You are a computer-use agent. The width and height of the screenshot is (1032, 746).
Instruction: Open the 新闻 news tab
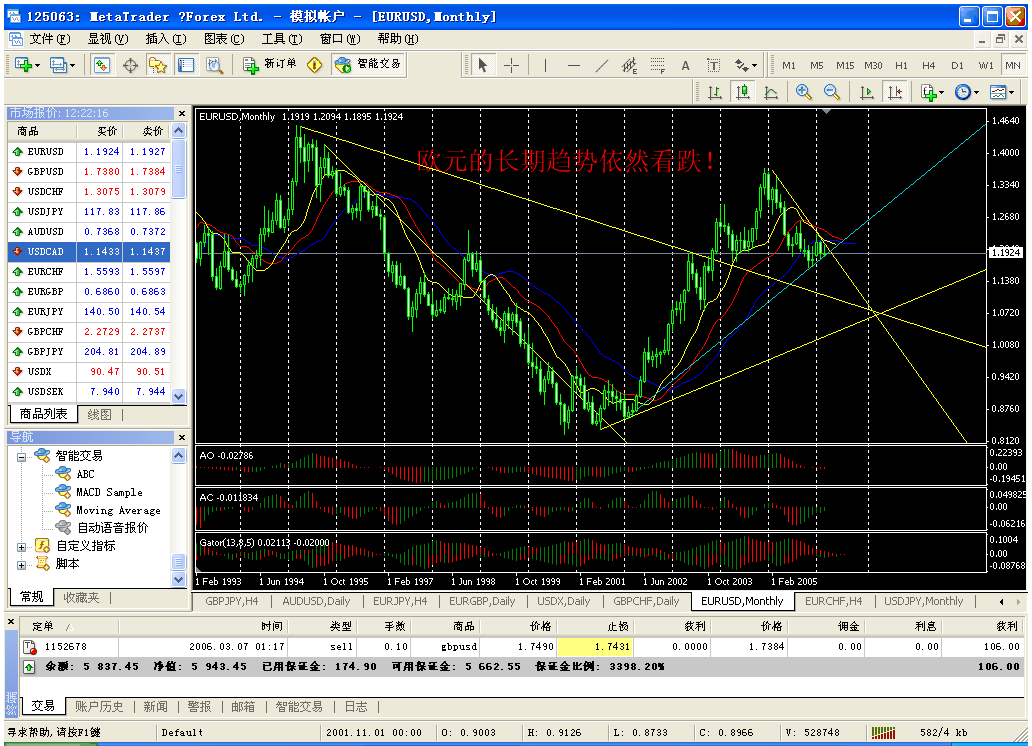pos(155,706)
